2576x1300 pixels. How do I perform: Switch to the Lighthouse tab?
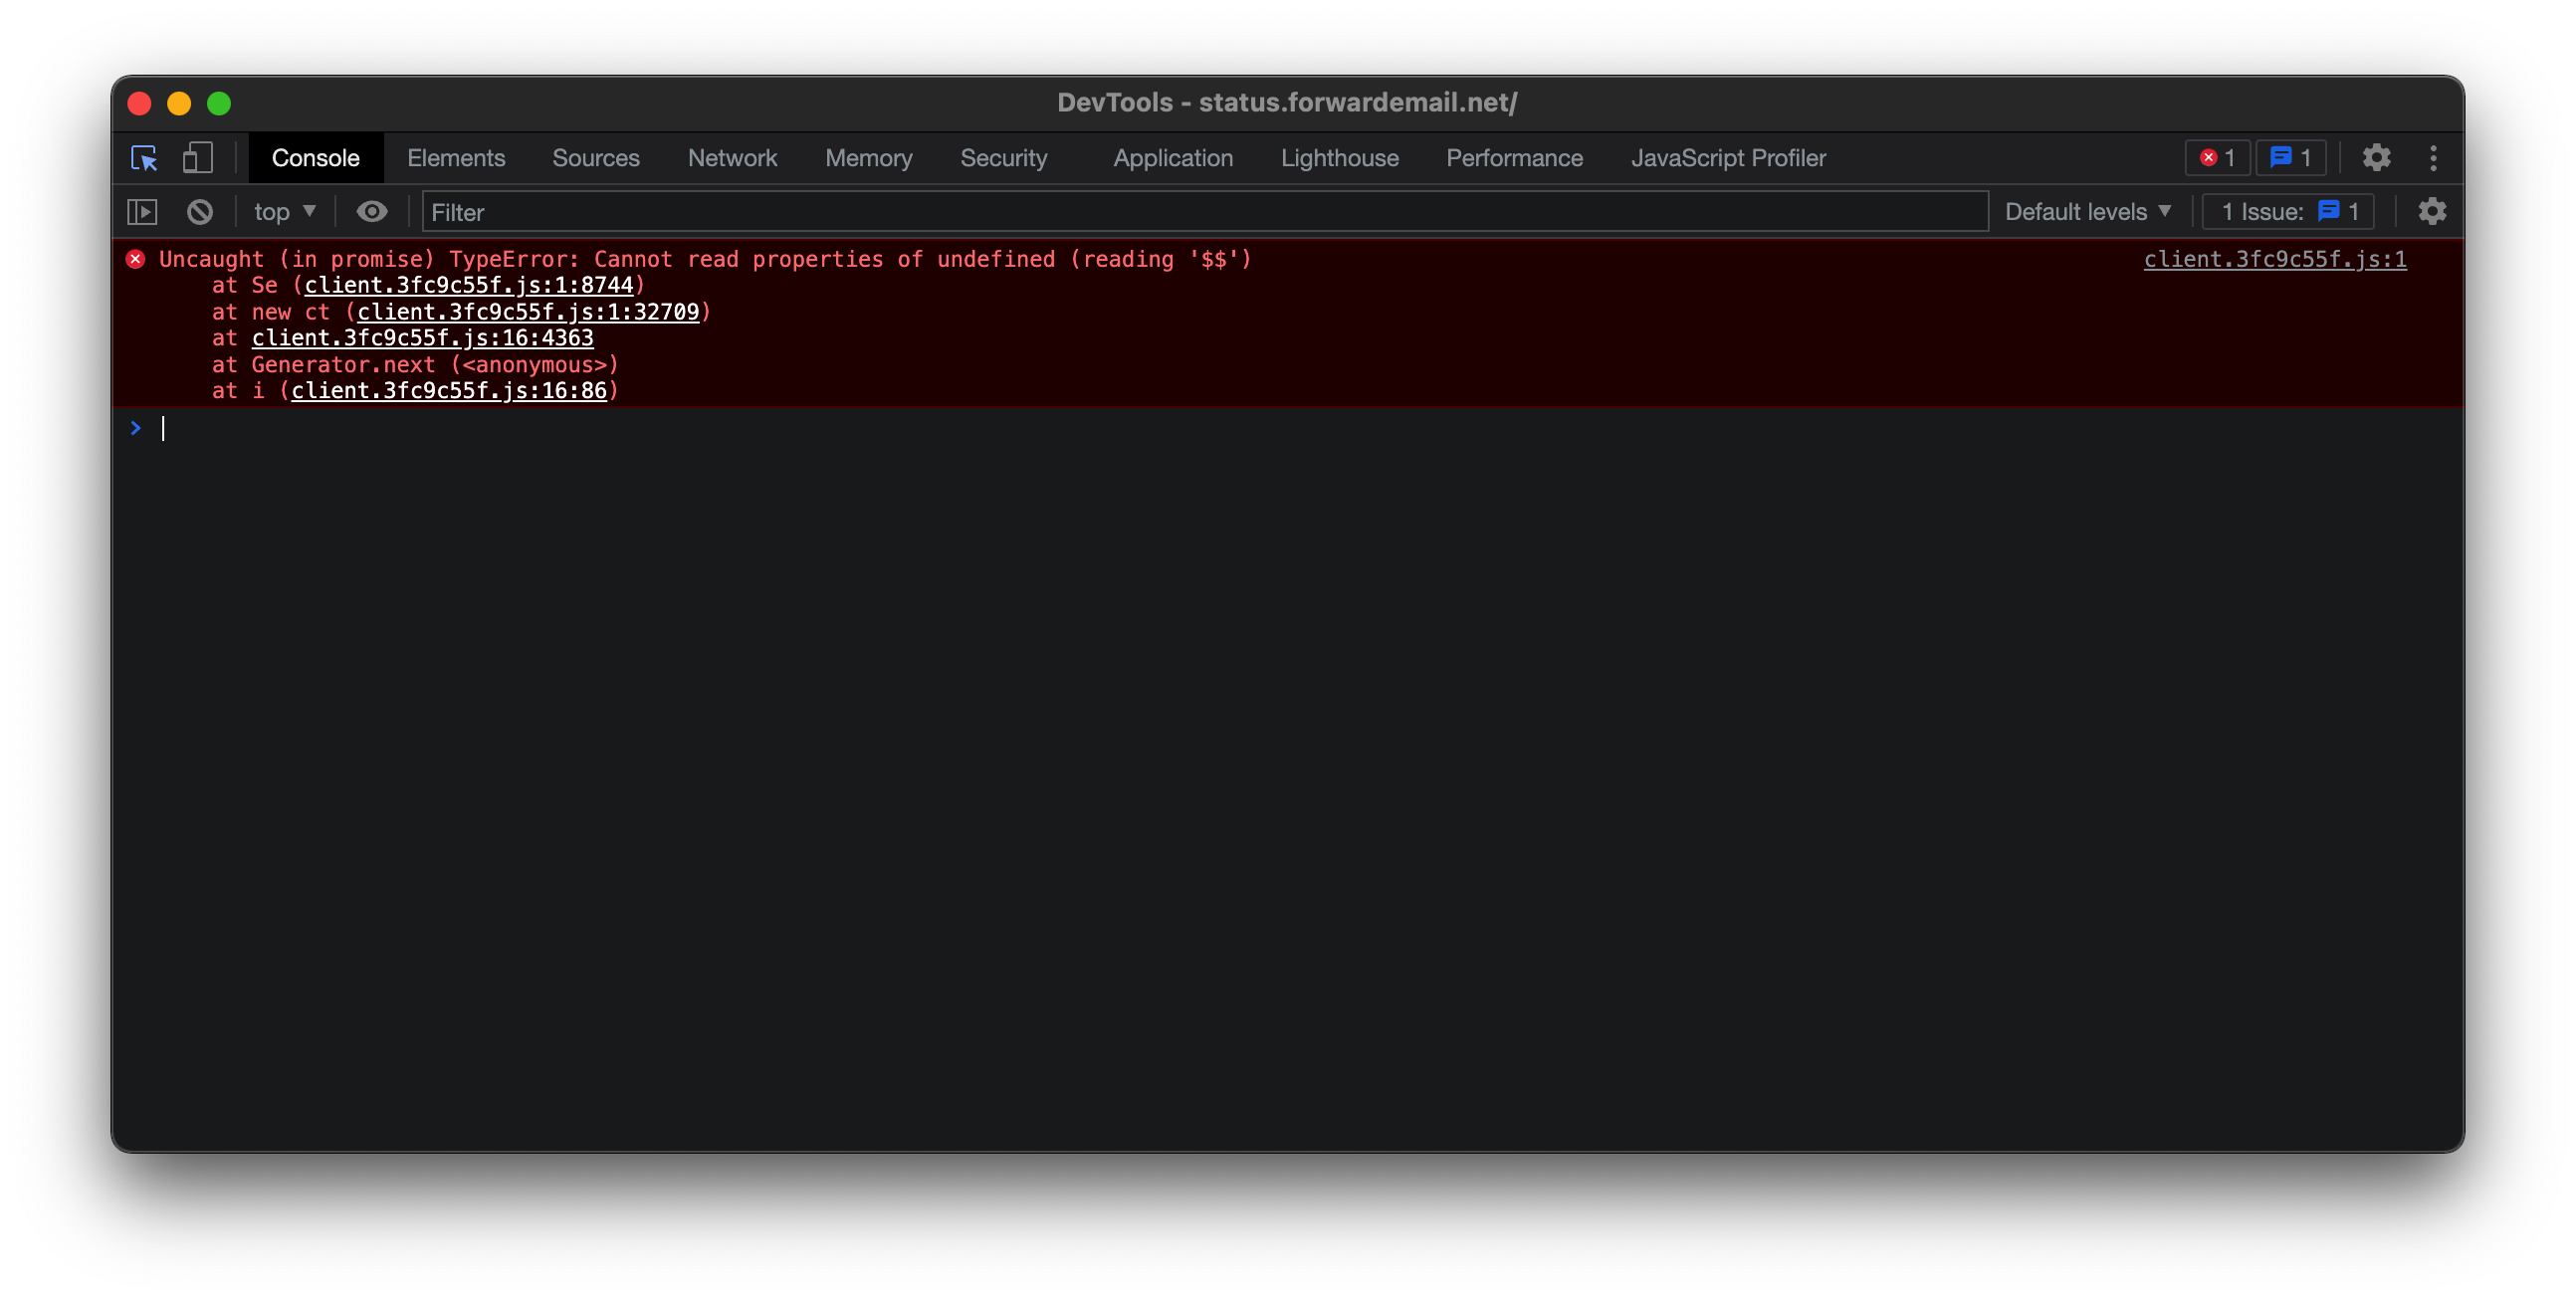(x=1339, y=158)
